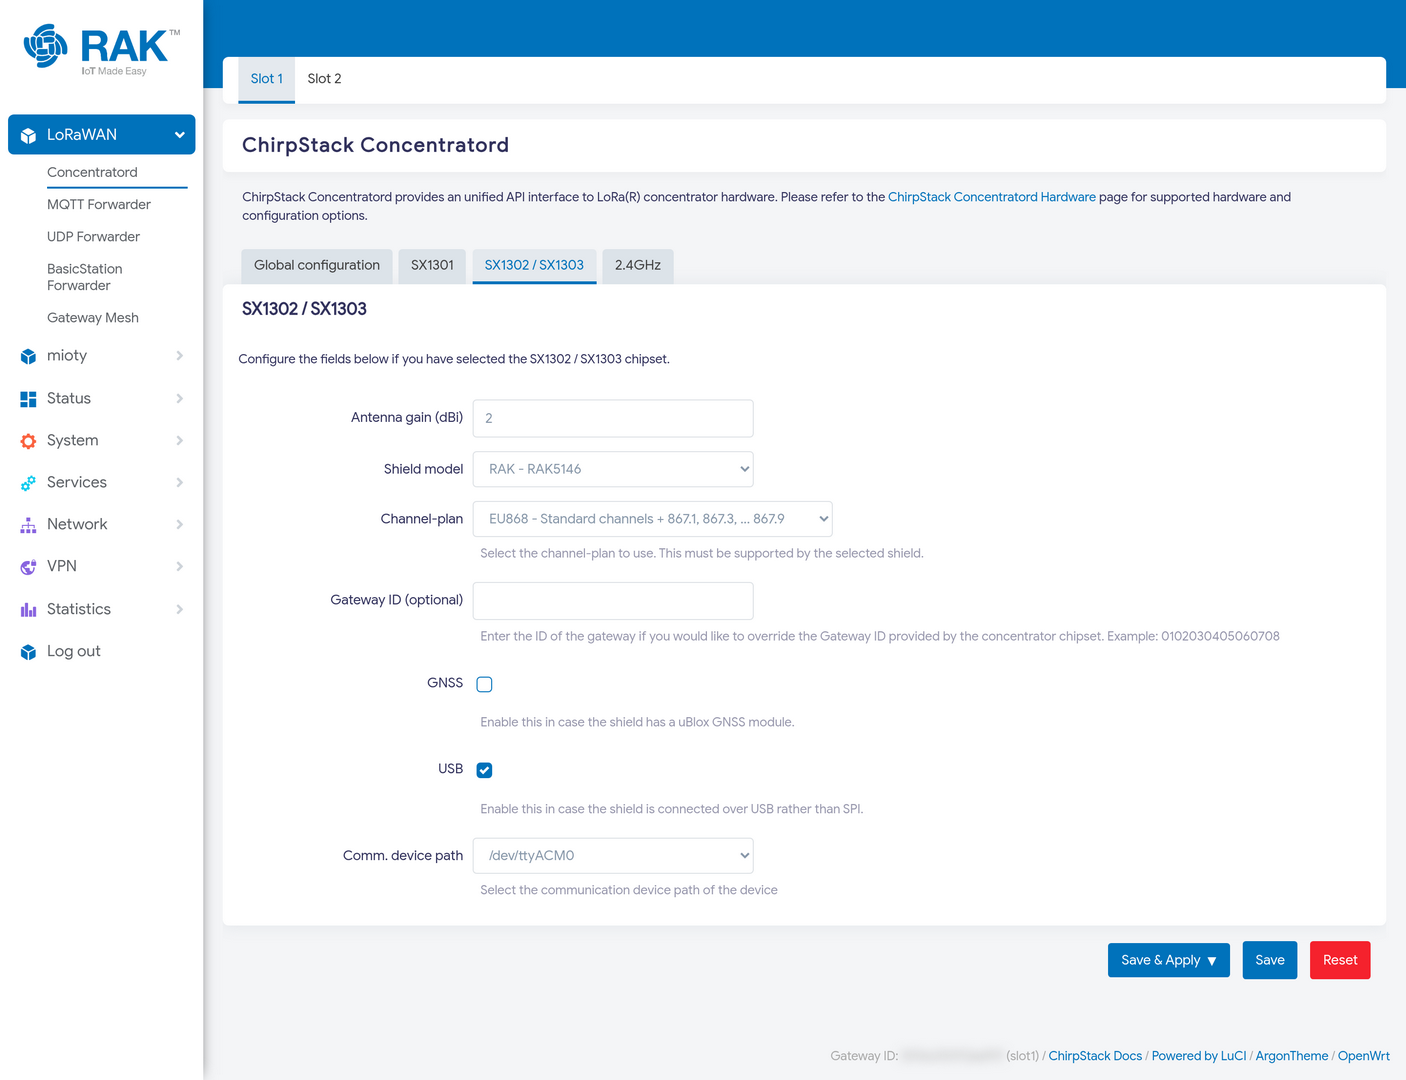Click the Log out menu item
Screen dimensions: 1406x1080
[74, 652]
